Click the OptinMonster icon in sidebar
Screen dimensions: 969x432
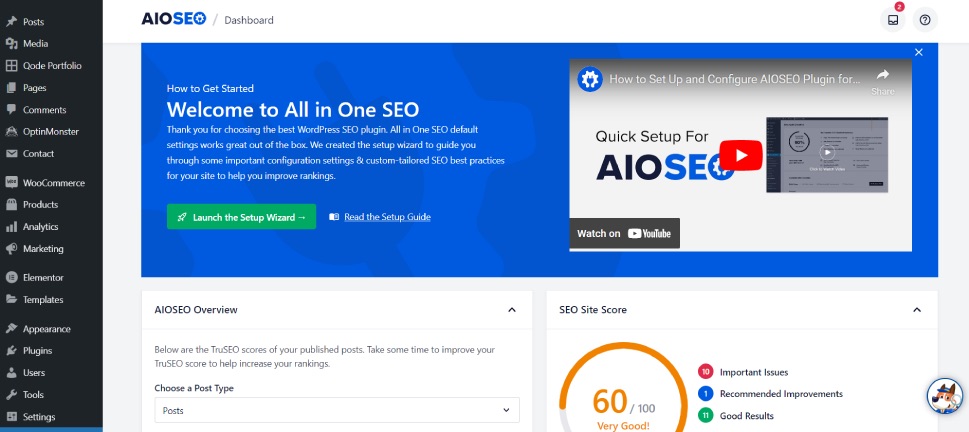(11, 132)
